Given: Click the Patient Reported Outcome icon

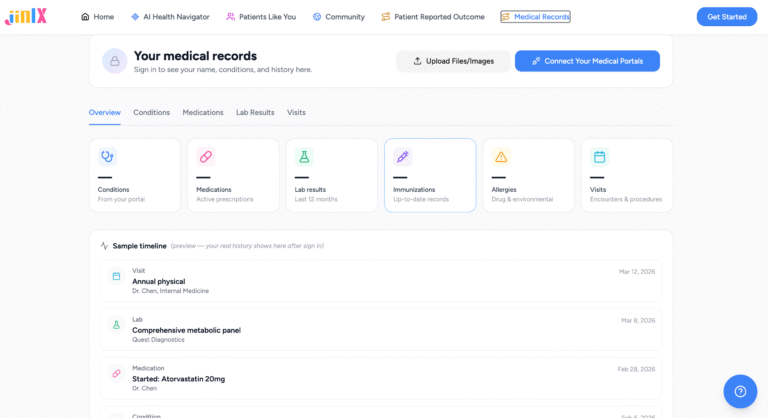Looking at the screenshot, I should pos(386,17).
